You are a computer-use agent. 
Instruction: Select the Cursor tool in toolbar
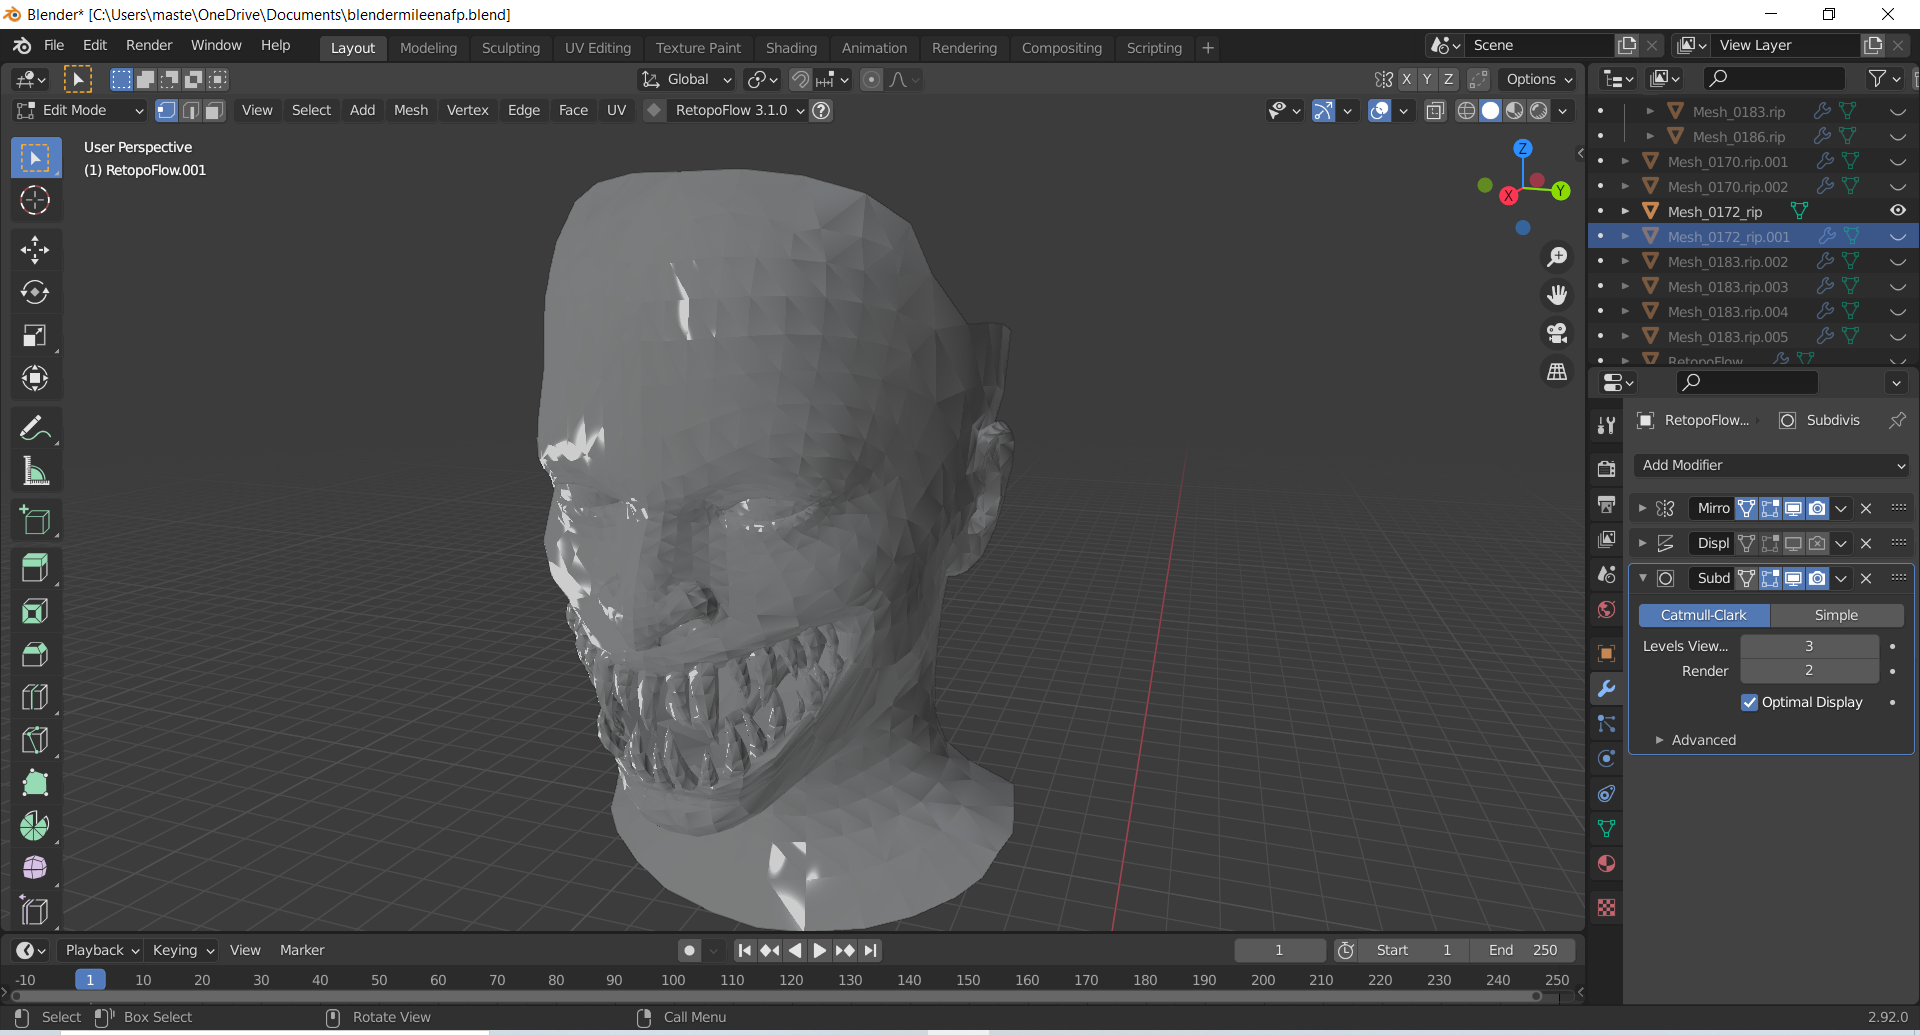pyautogui.click(x=35, y=201)
